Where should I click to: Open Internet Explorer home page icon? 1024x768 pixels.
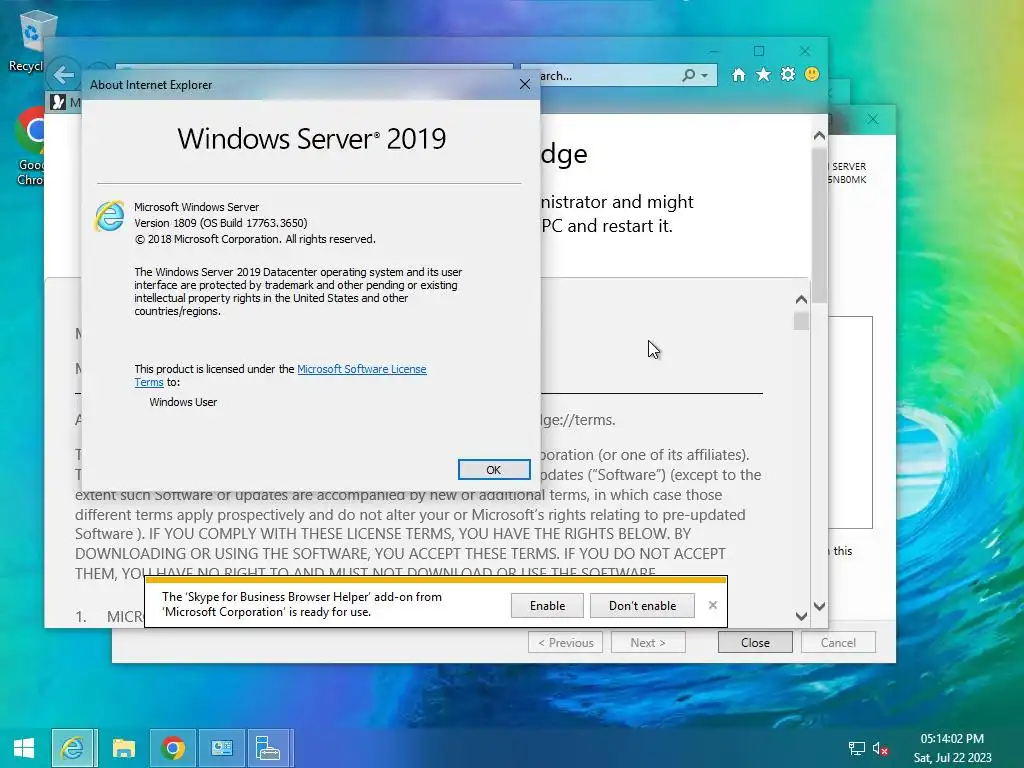pyautogui.click(x=739, y=75)
